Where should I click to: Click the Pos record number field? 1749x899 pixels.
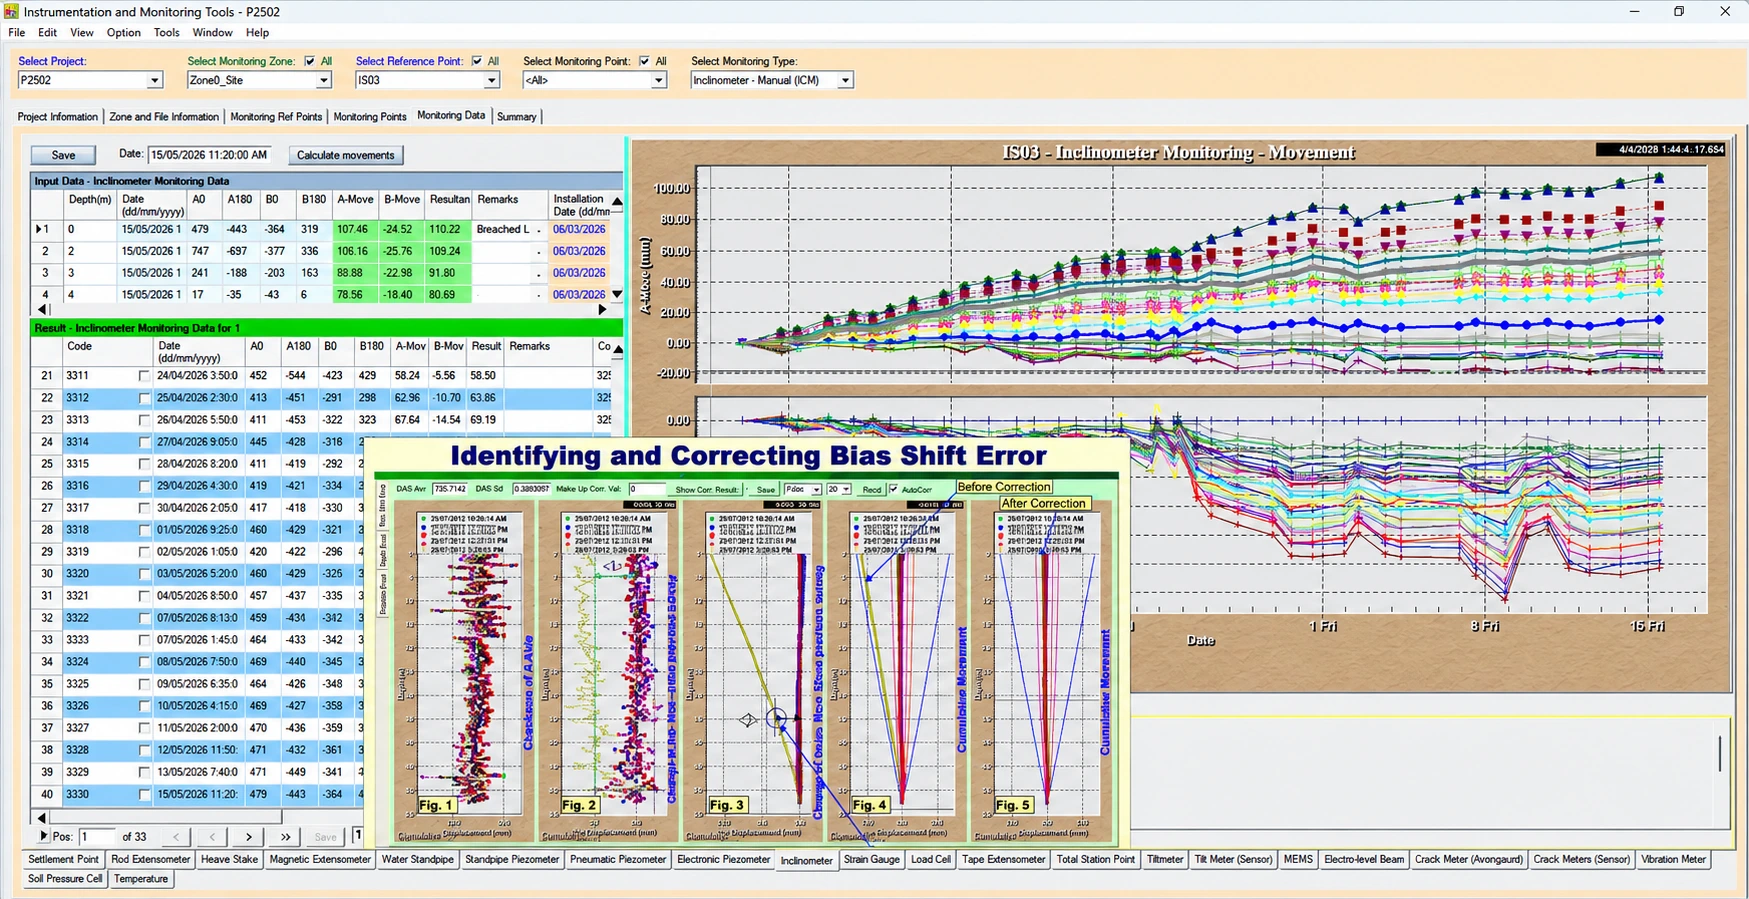tap(96, 837)
